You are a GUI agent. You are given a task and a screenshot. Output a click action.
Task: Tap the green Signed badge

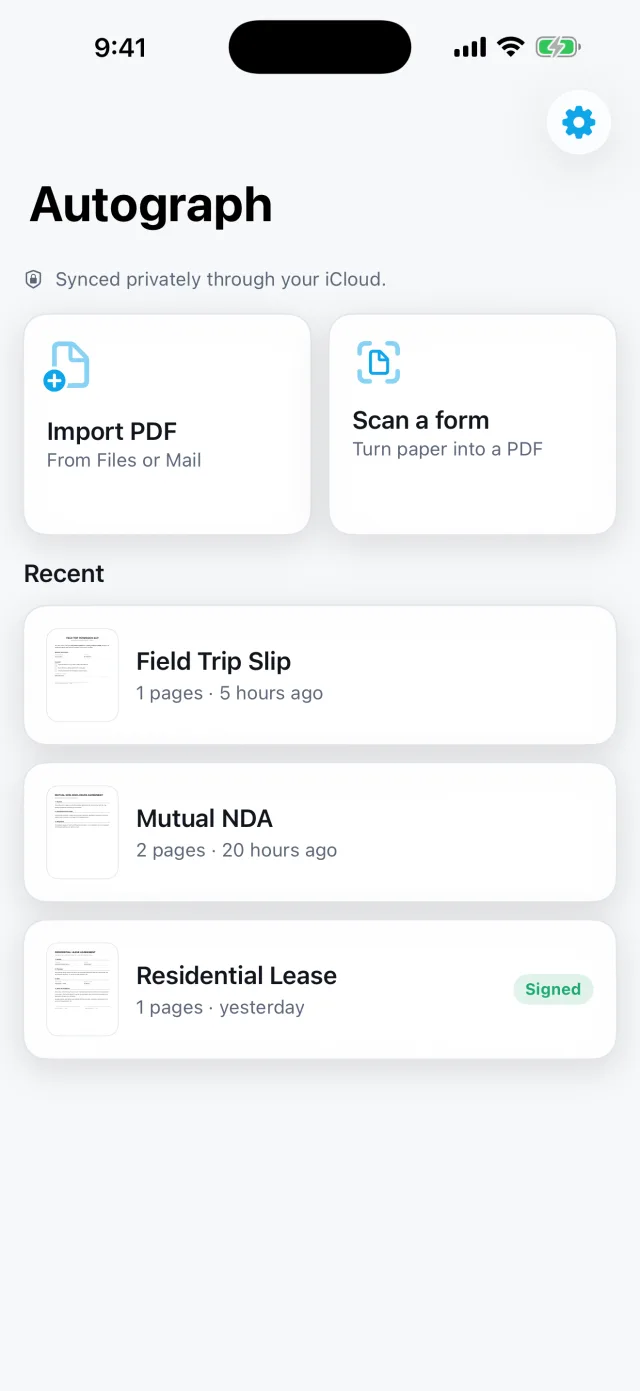click(x=553, y=989)
